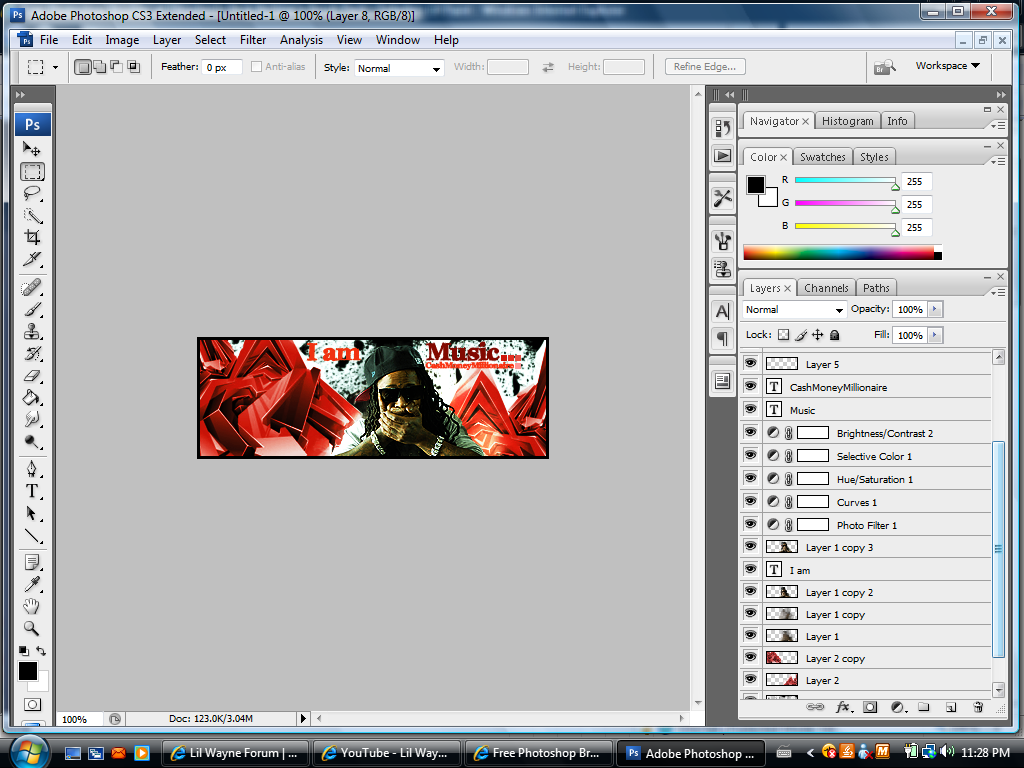Open the Fill slider arrow
The image size is (1024, 768).
tap(935, 335)
